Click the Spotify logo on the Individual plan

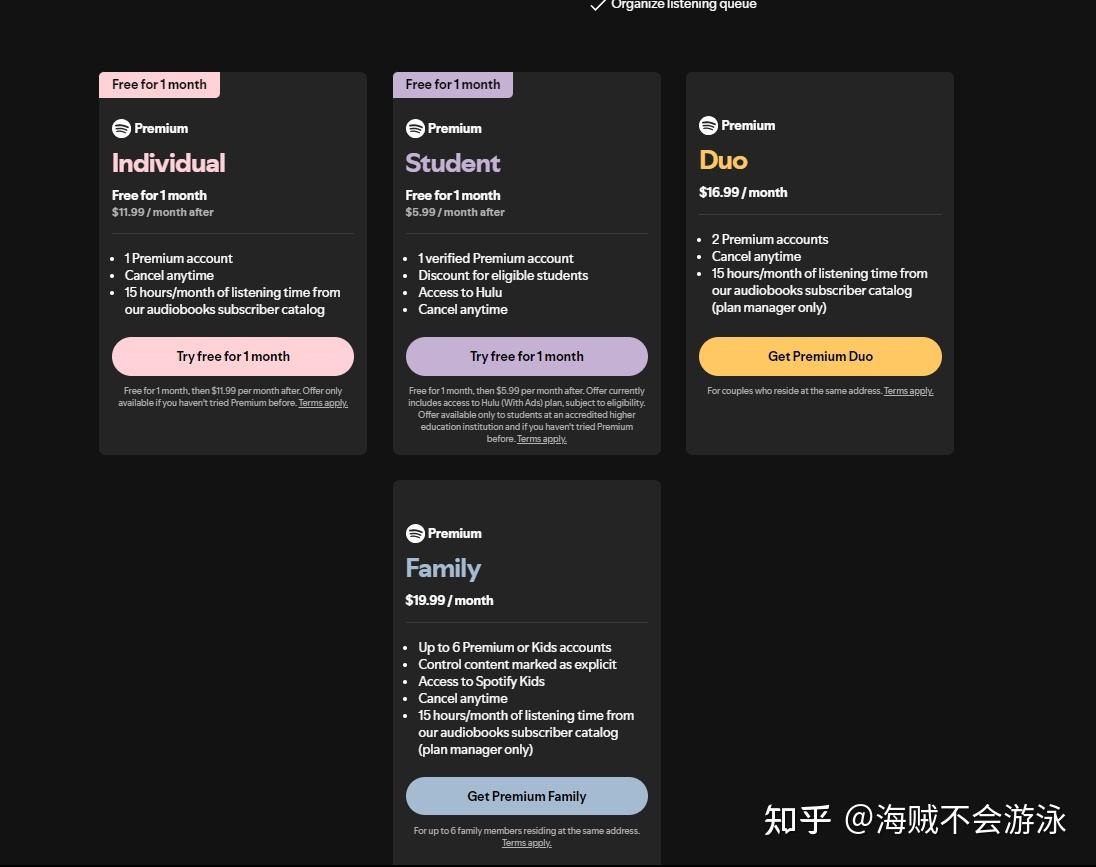pos(120,128)
